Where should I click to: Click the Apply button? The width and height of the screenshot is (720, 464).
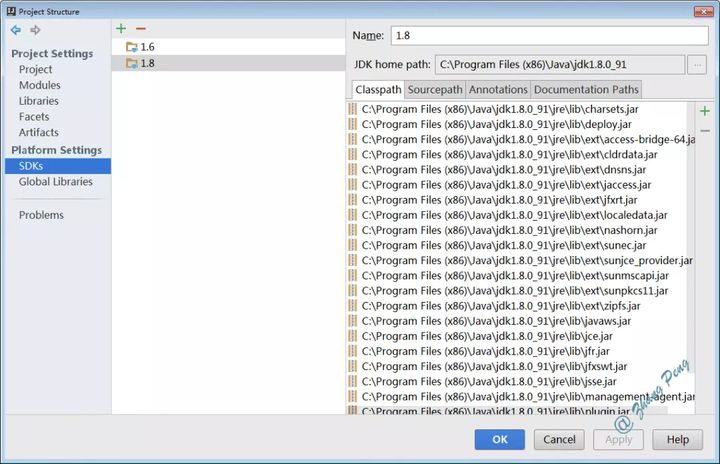point(619,440)
